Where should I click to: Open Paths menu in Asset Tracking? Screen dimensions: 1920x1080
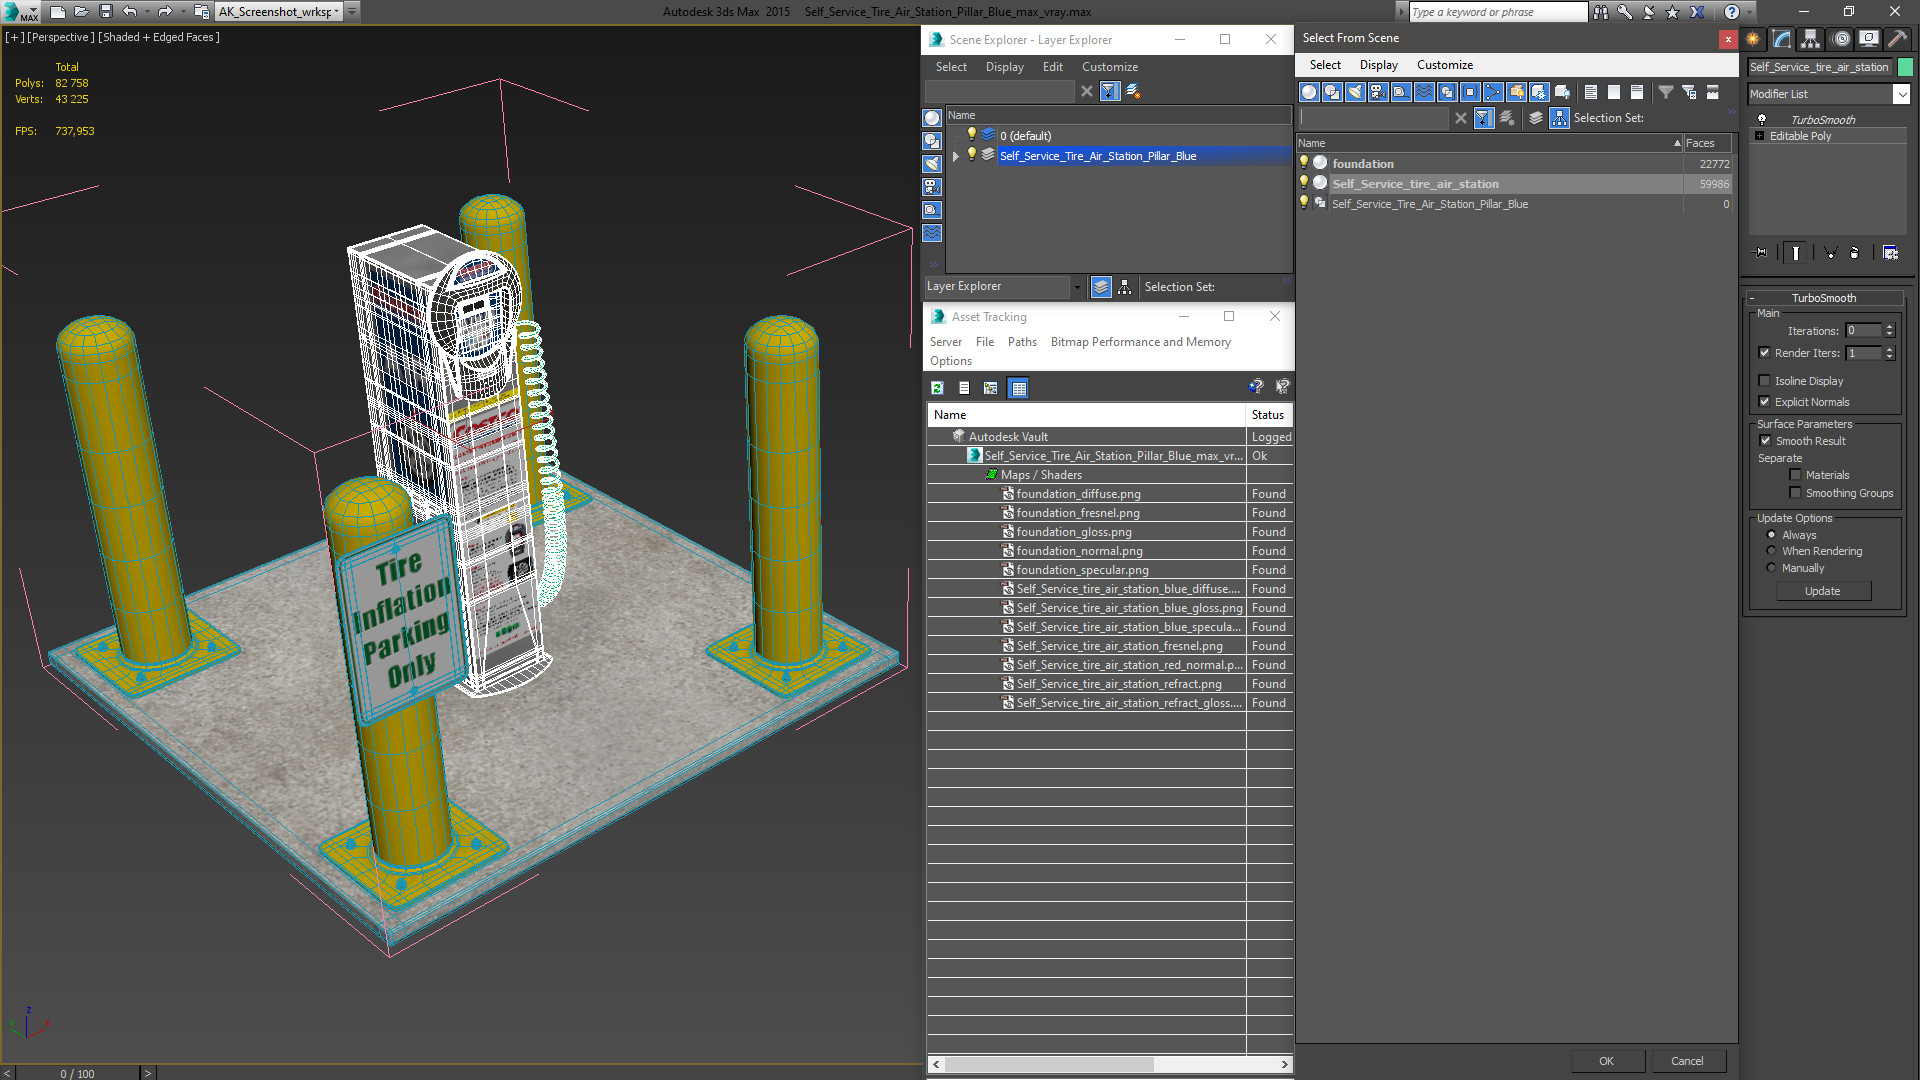pyautogui.click(x=1022, y=342)
